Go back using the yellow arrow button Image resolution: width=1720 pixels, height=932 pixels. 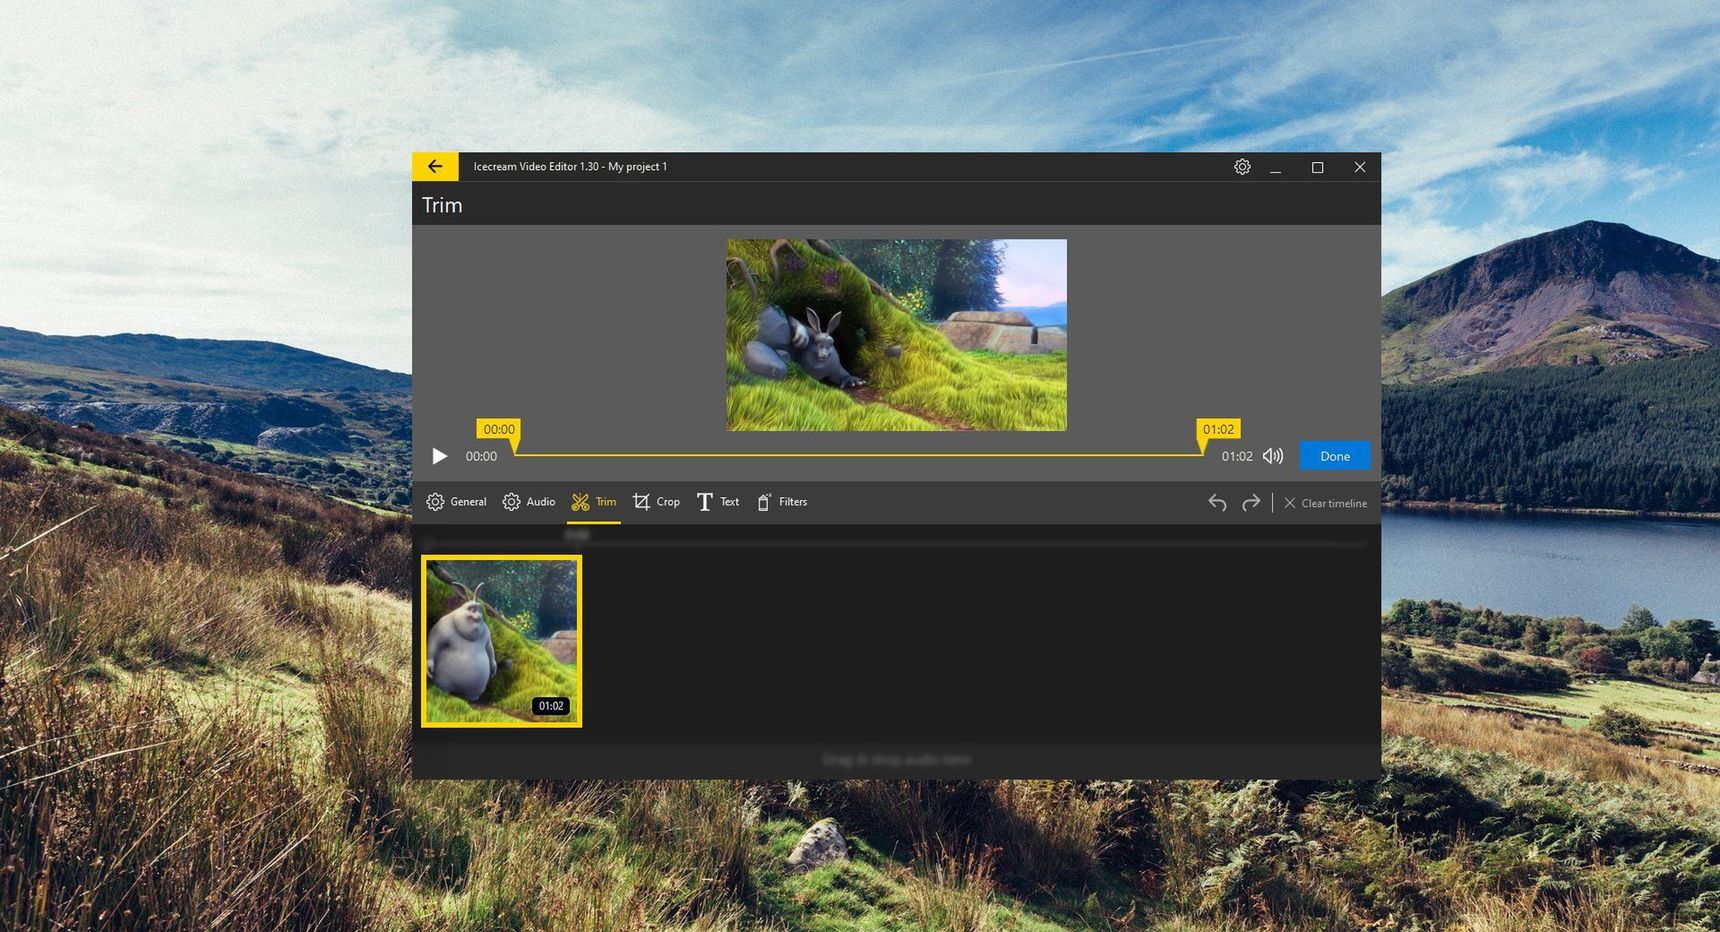[435, 167]
